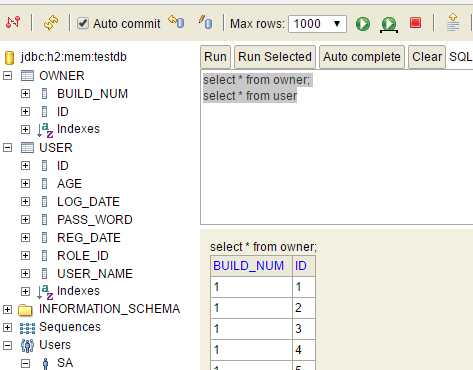Click the Rollback icon
Viewport: 473px width, 370px height.
176,22
